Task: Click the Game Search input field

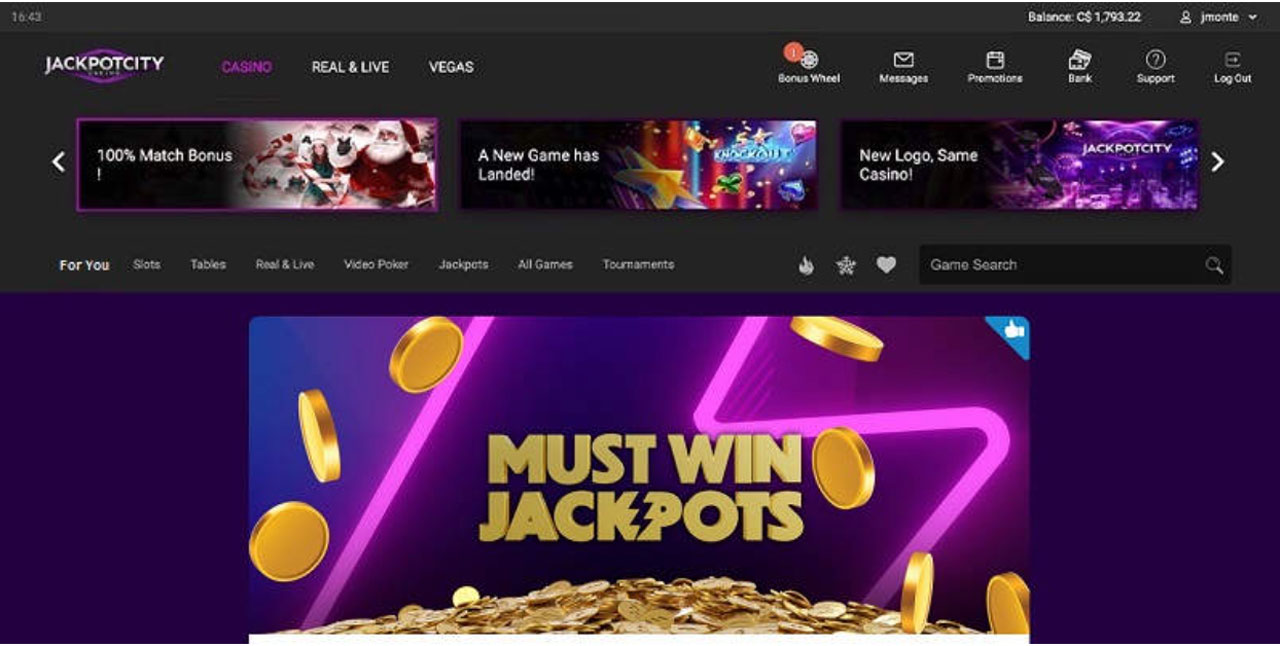Action: tap(1075, 265)
